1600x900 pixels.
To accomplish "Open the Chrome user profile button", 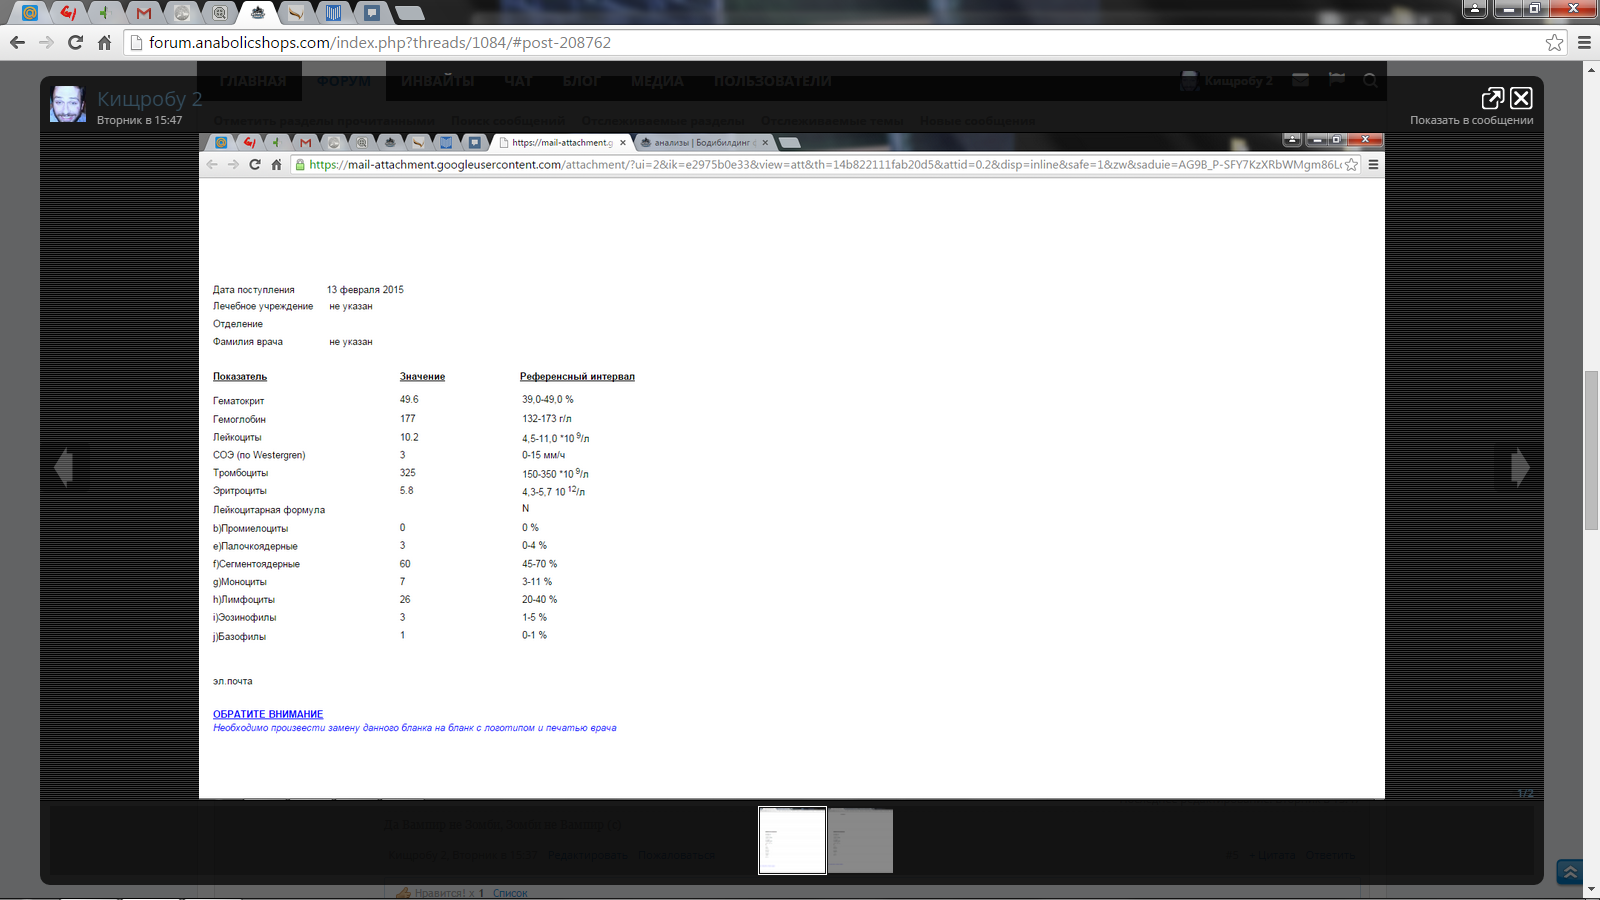I will point(1474,9).
